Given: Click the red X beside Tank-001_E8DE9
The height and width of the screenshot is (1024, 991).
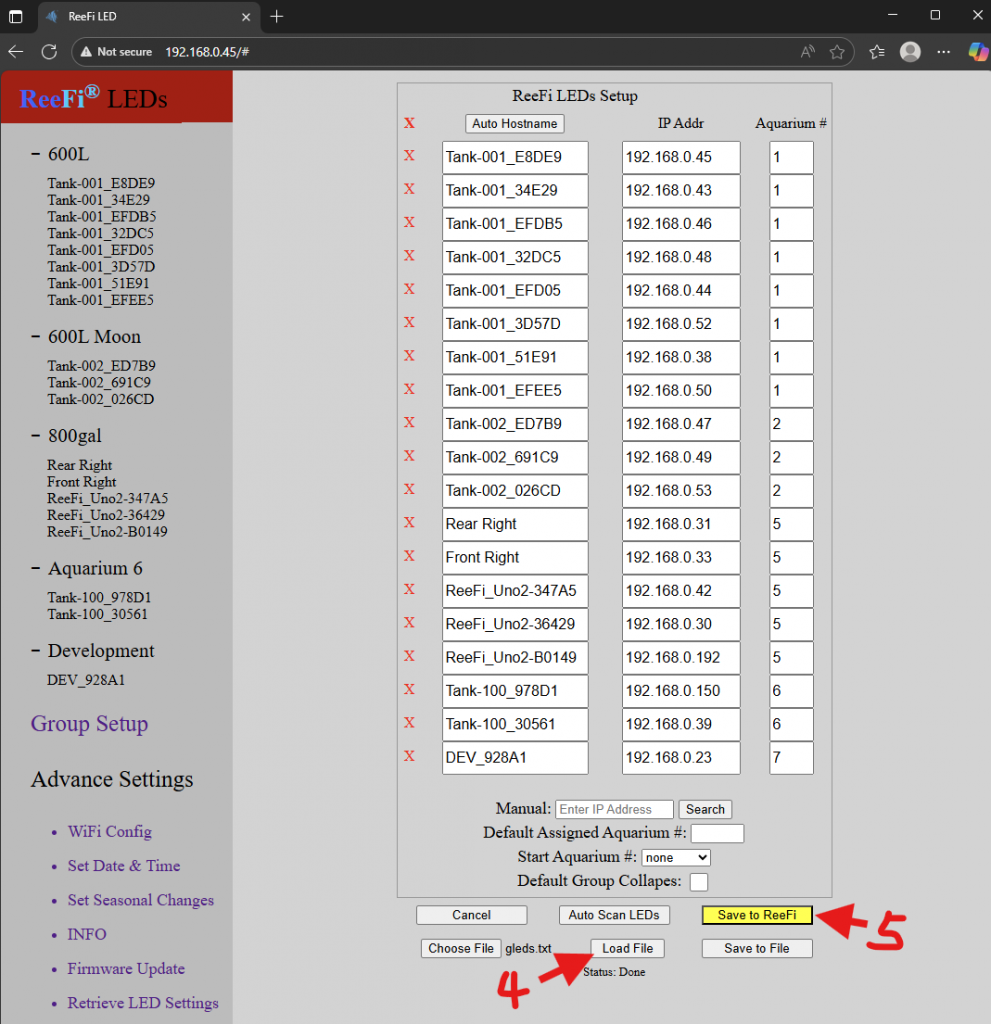Looking at the screenshot, I should (409, 156).
